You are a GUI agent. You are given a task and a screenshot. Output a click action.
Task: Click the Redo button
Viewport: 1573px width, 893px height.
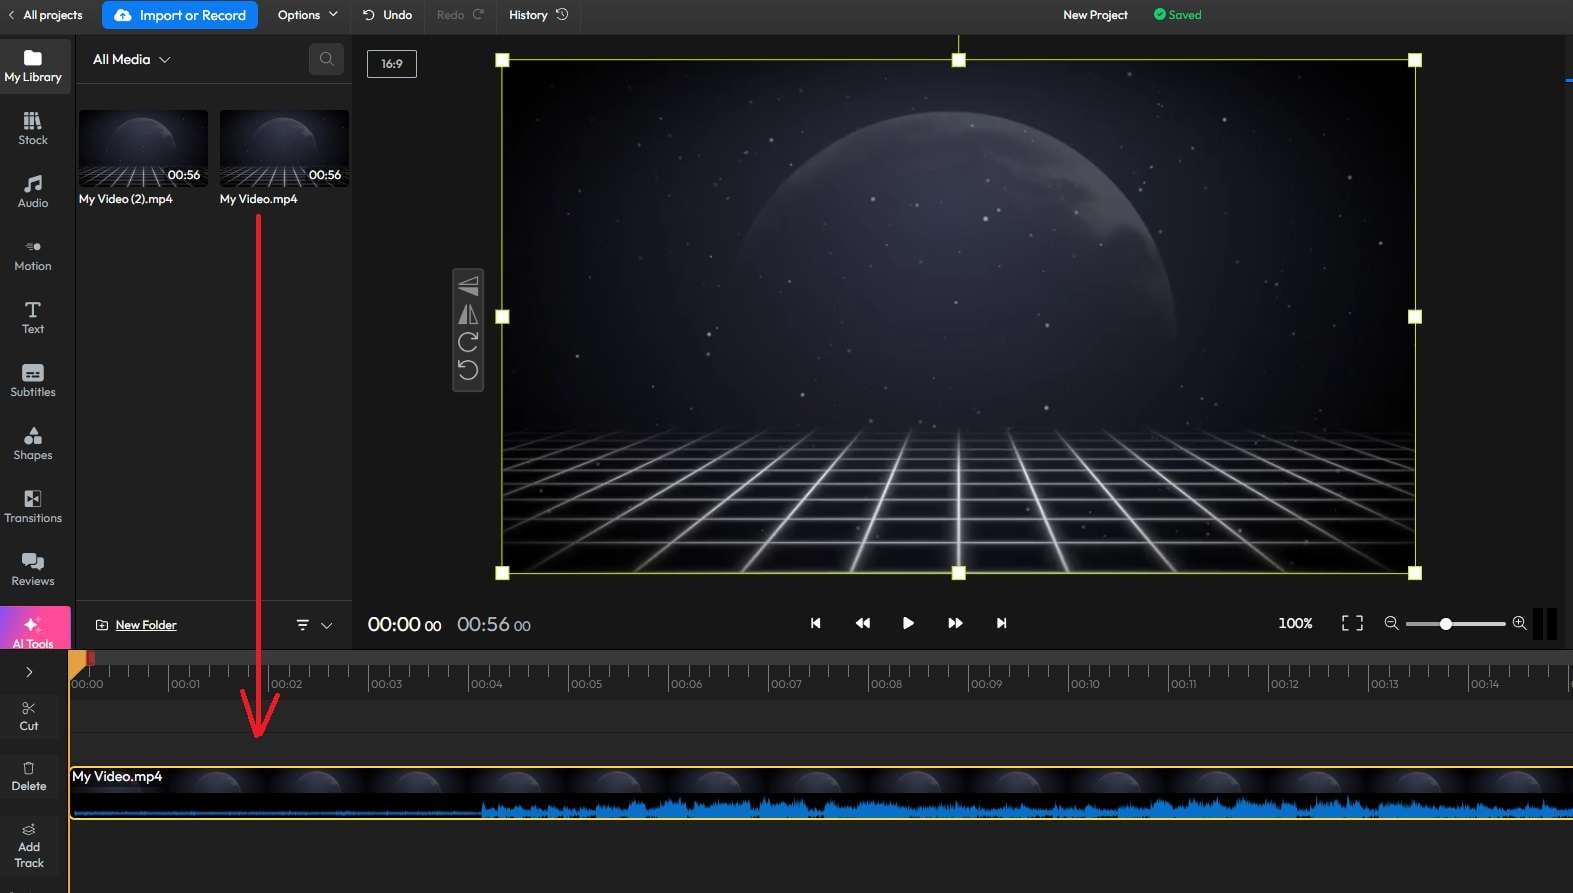click(460, 15)
